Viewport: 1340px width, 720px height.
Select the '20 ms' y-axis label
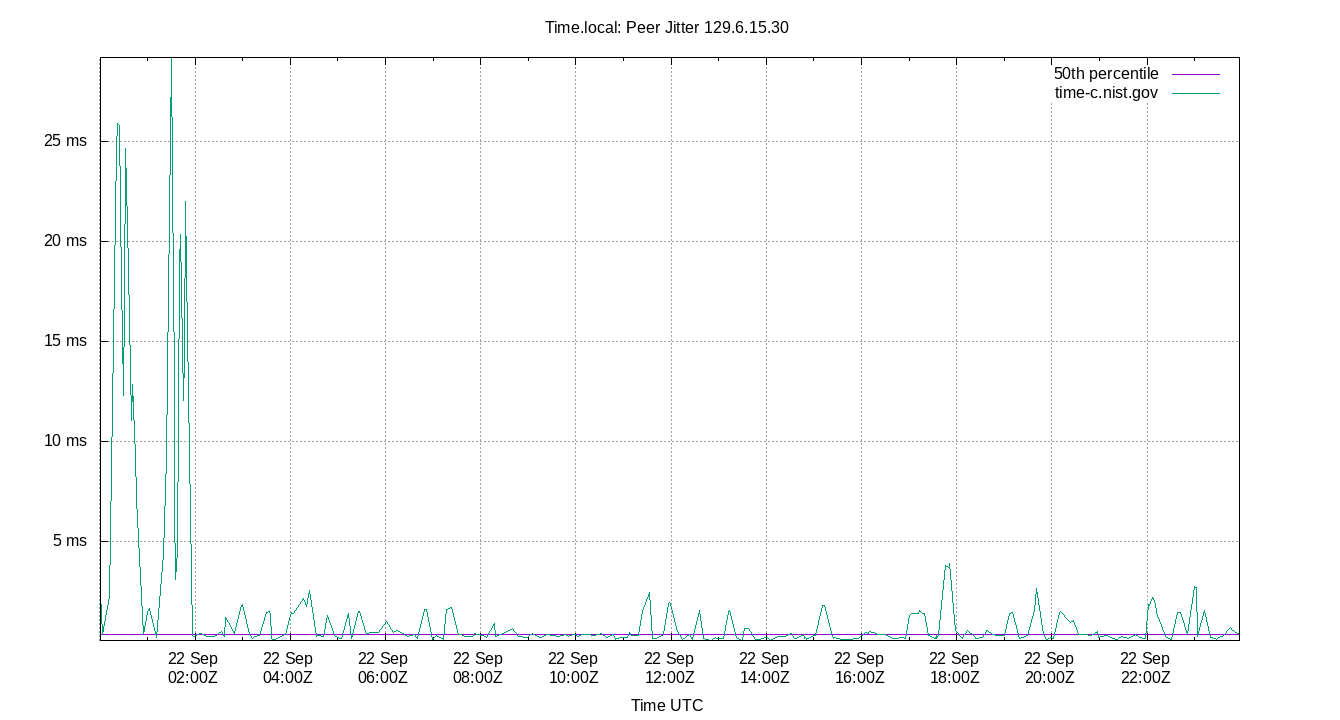pos(66,241)
